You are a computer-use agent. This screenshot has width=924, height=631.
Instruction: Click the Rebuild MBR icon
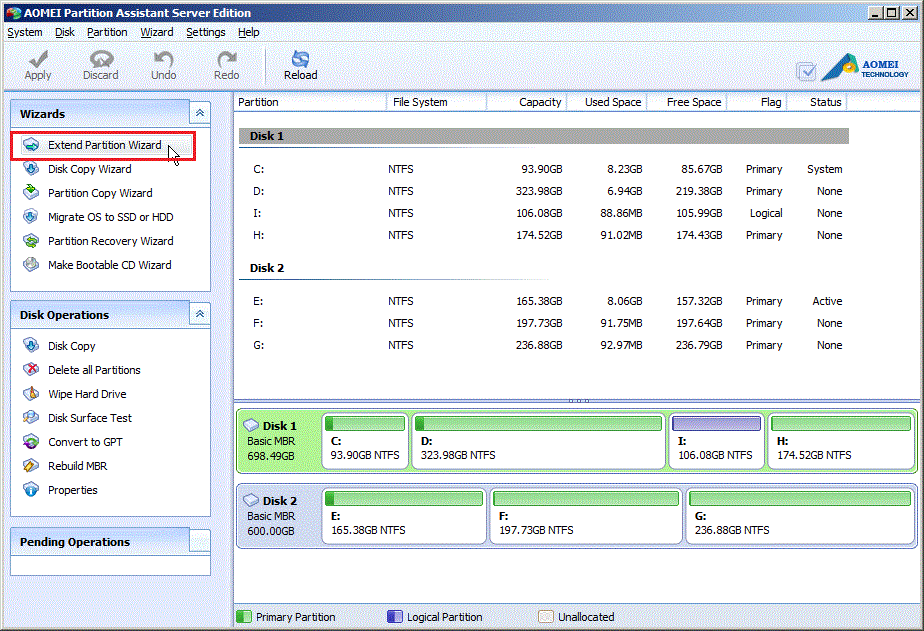tap(31, 465)
